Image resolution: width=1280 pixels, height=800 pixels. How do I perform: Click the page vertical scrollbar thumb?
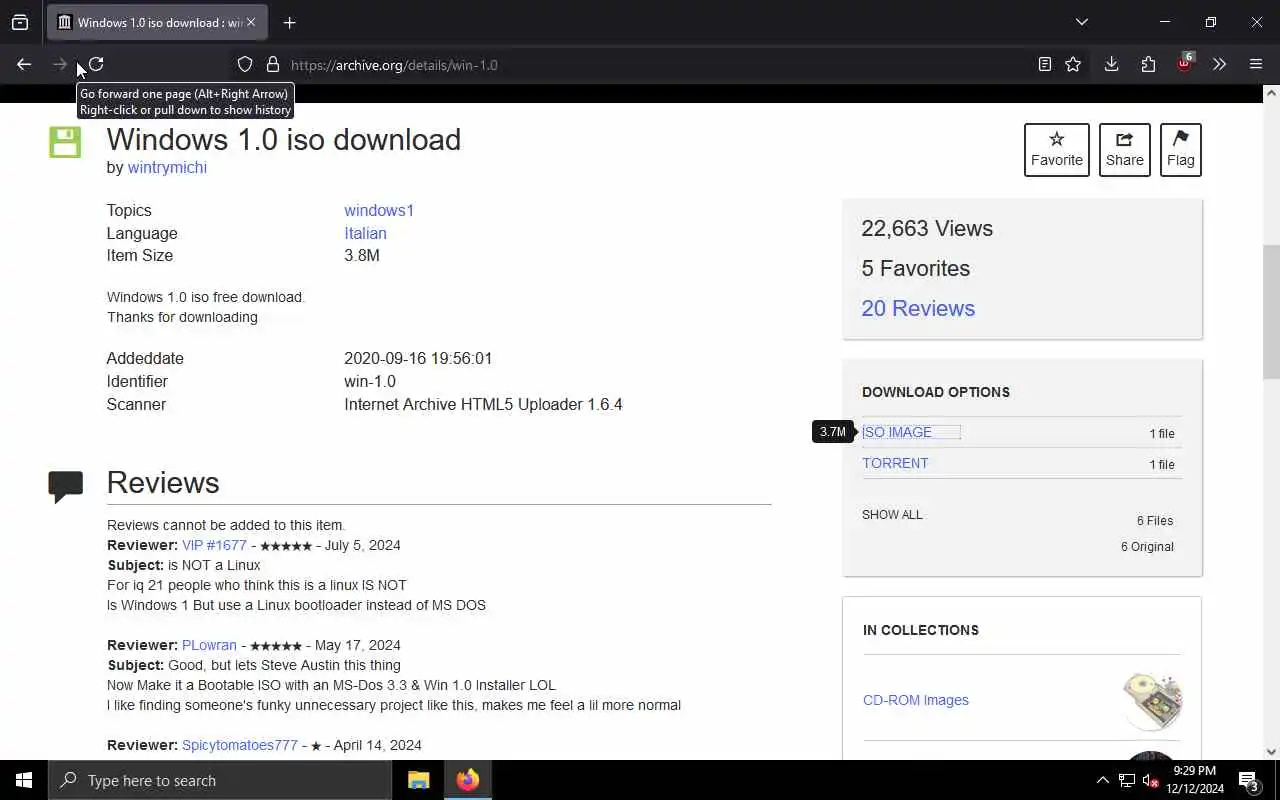[1271, 312]
